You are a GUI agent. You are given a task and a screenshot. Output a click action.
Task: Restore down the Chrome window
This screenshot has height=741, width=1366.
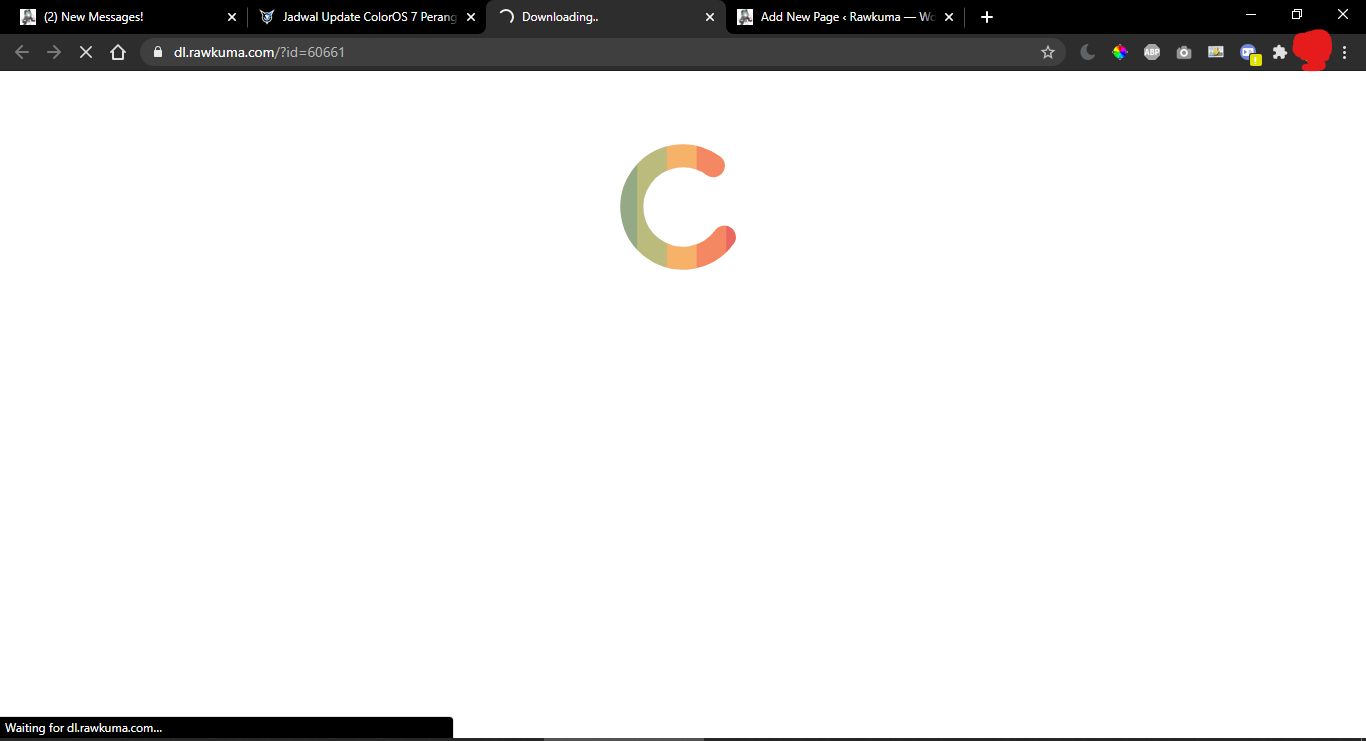pos(1297,14)
